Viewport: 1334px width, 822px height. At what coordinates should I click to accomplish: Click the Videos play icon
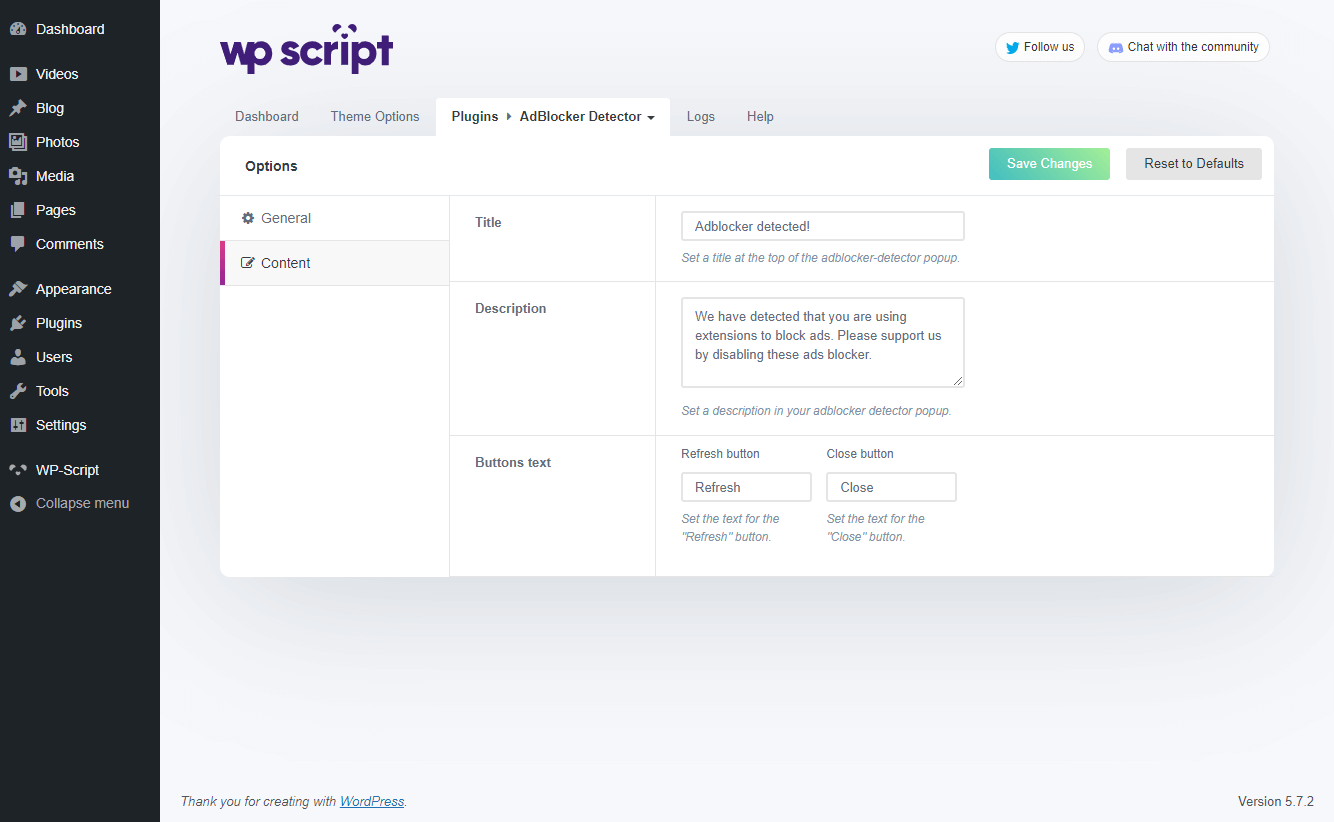pos(18,74)
